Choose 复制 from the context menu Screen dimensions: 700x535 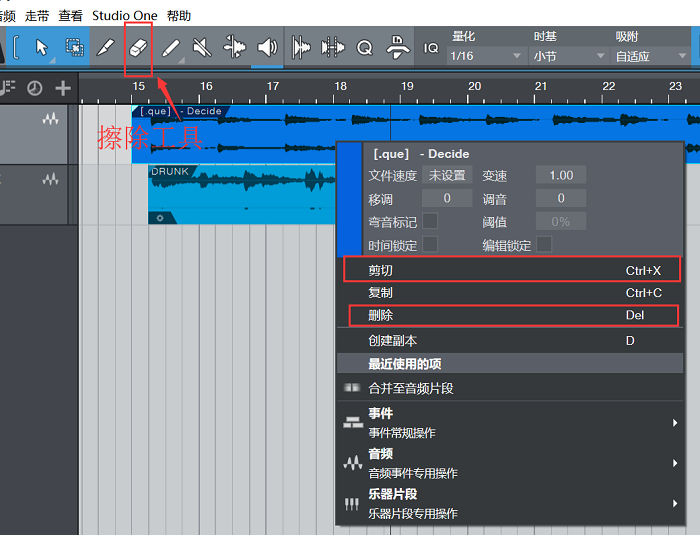(x=510, y=293)
